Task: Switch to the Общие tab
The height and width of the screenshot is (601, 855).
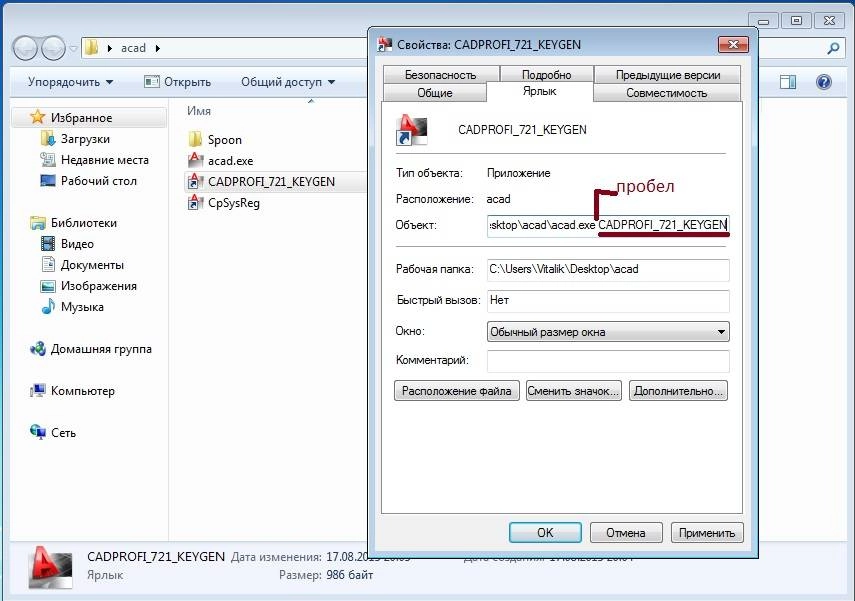Action: [x=435, y=93]
